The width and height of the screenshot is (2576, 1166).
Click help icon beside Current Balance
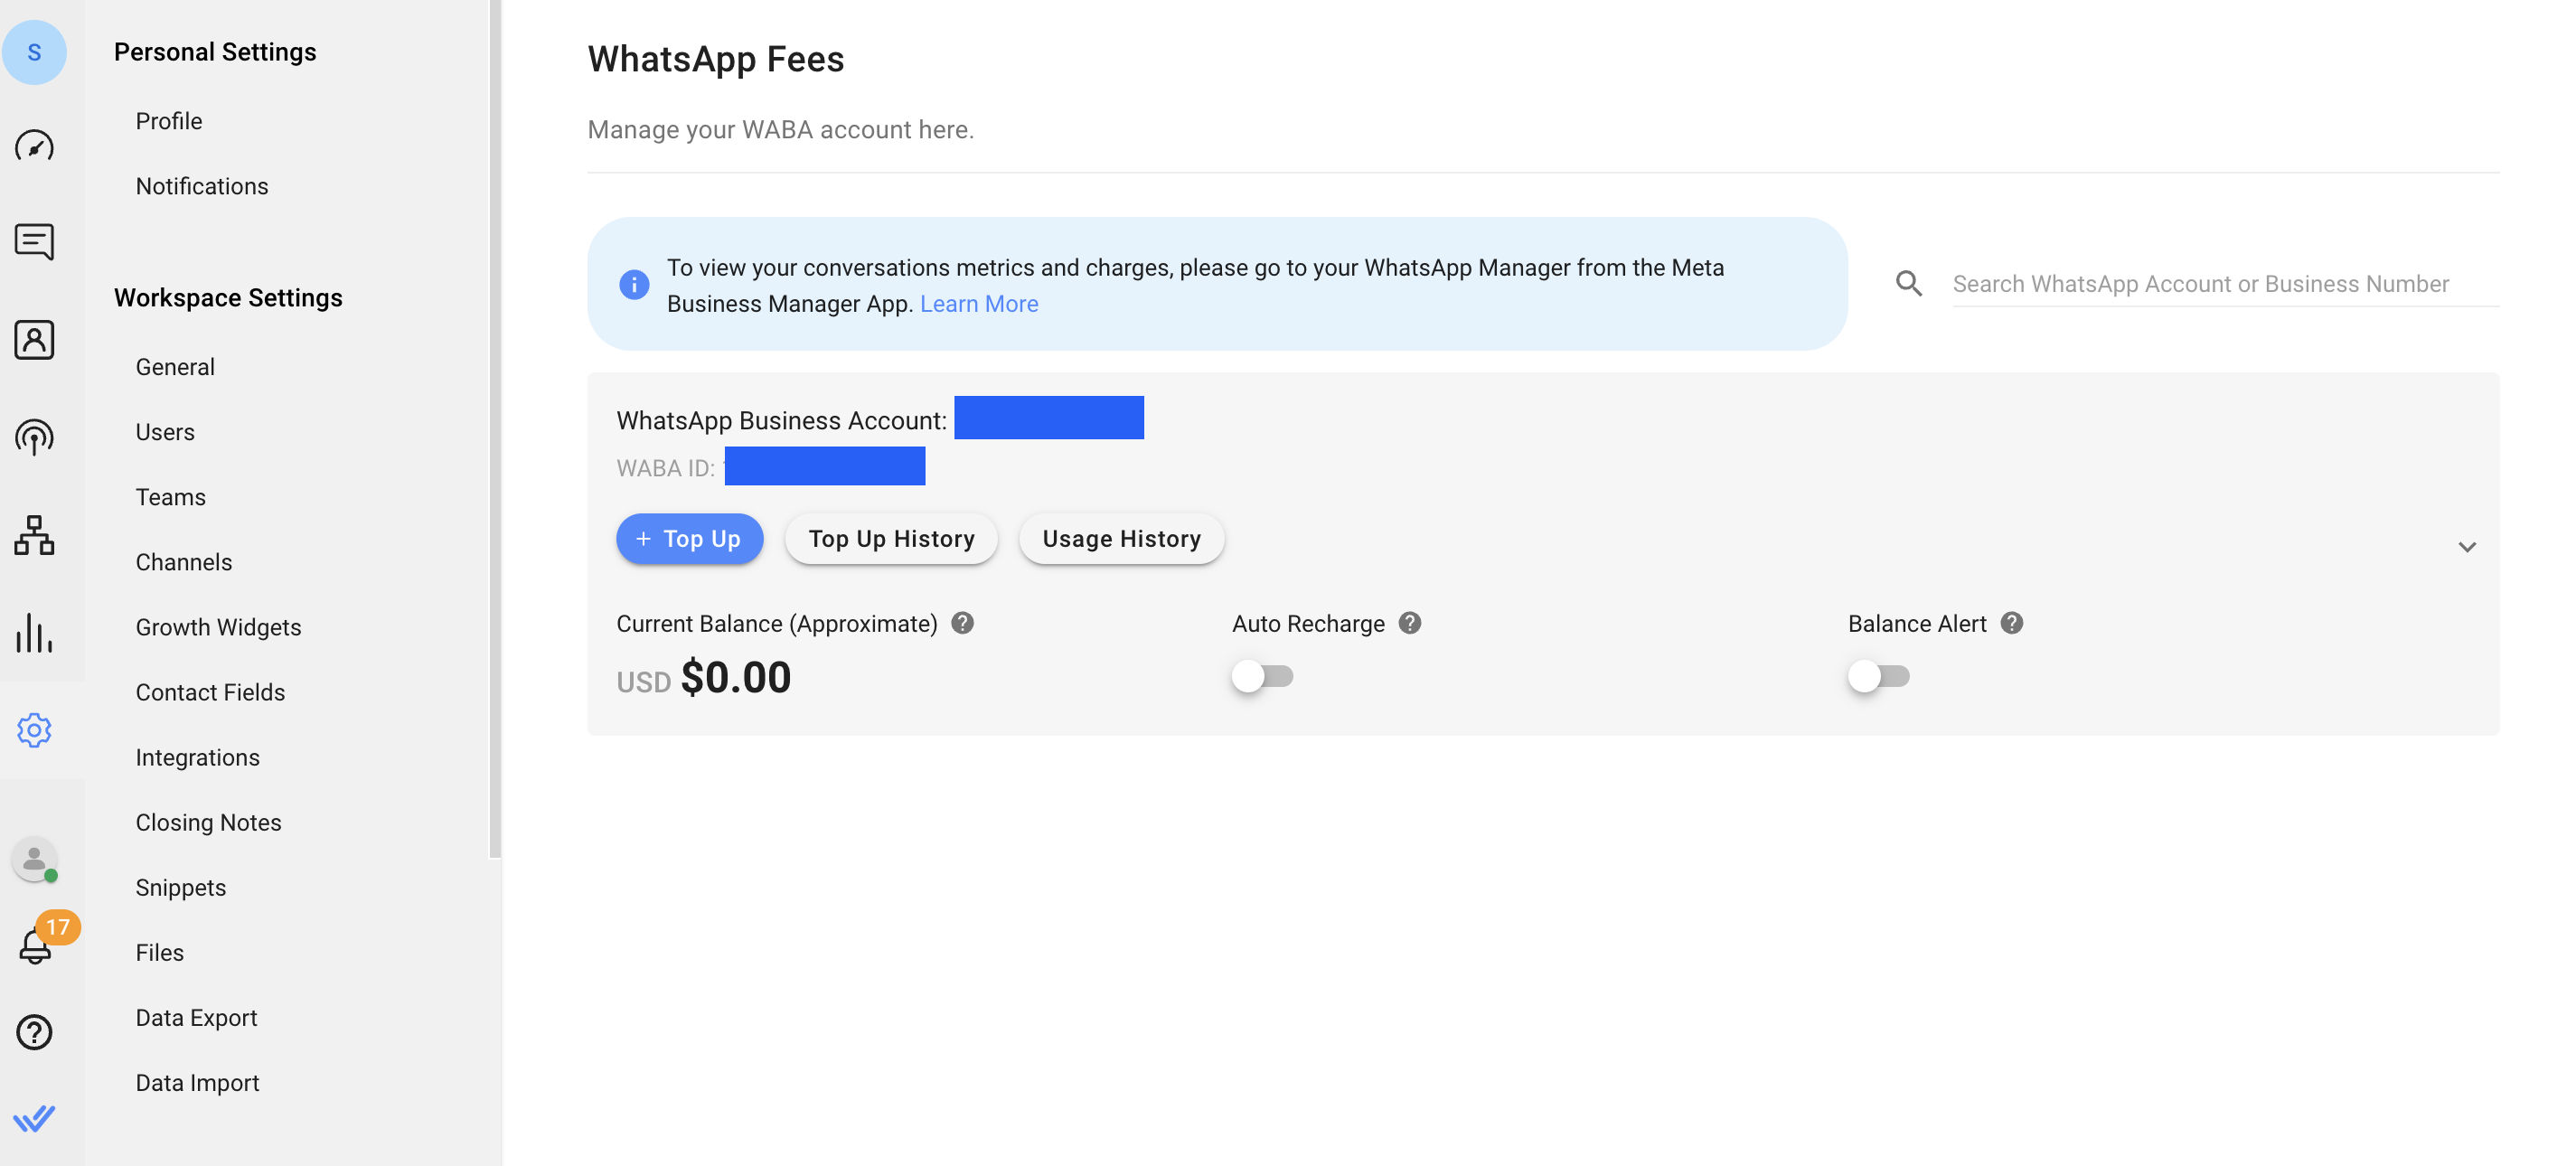coord(962,623)
